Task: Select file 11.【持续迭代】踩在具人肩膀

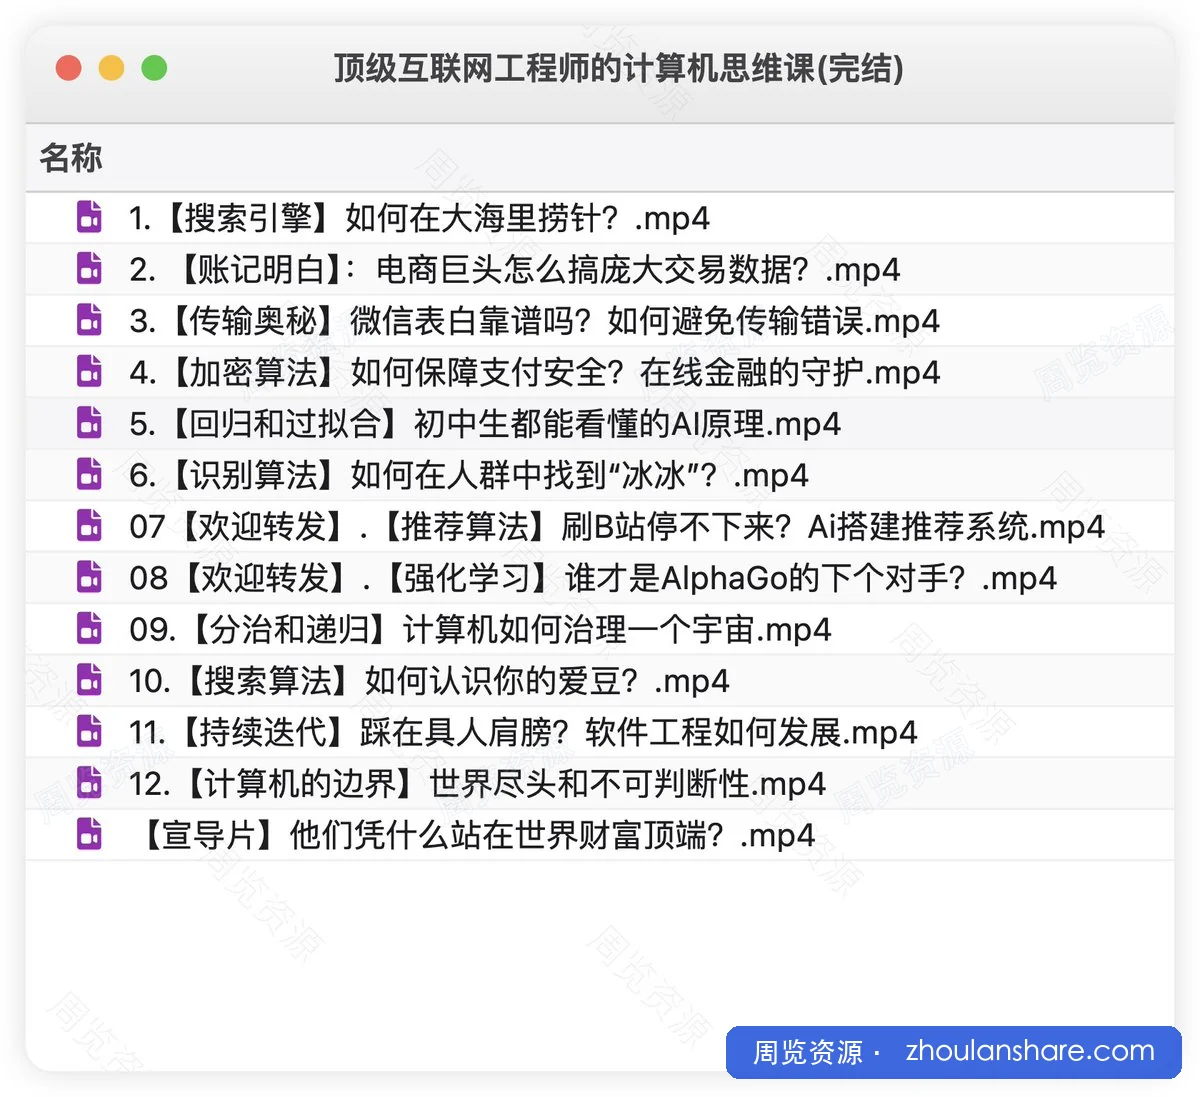Action: point(600,731)
